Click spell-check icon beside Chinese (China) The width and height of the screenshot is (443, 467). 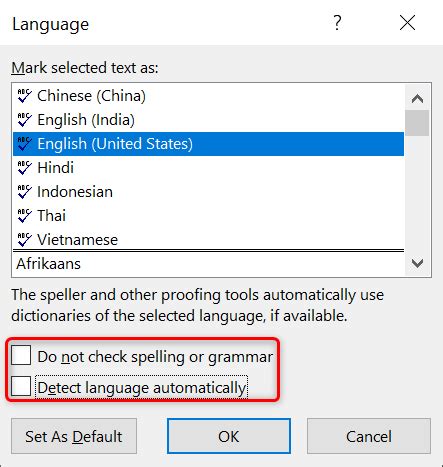pos(24,96)
